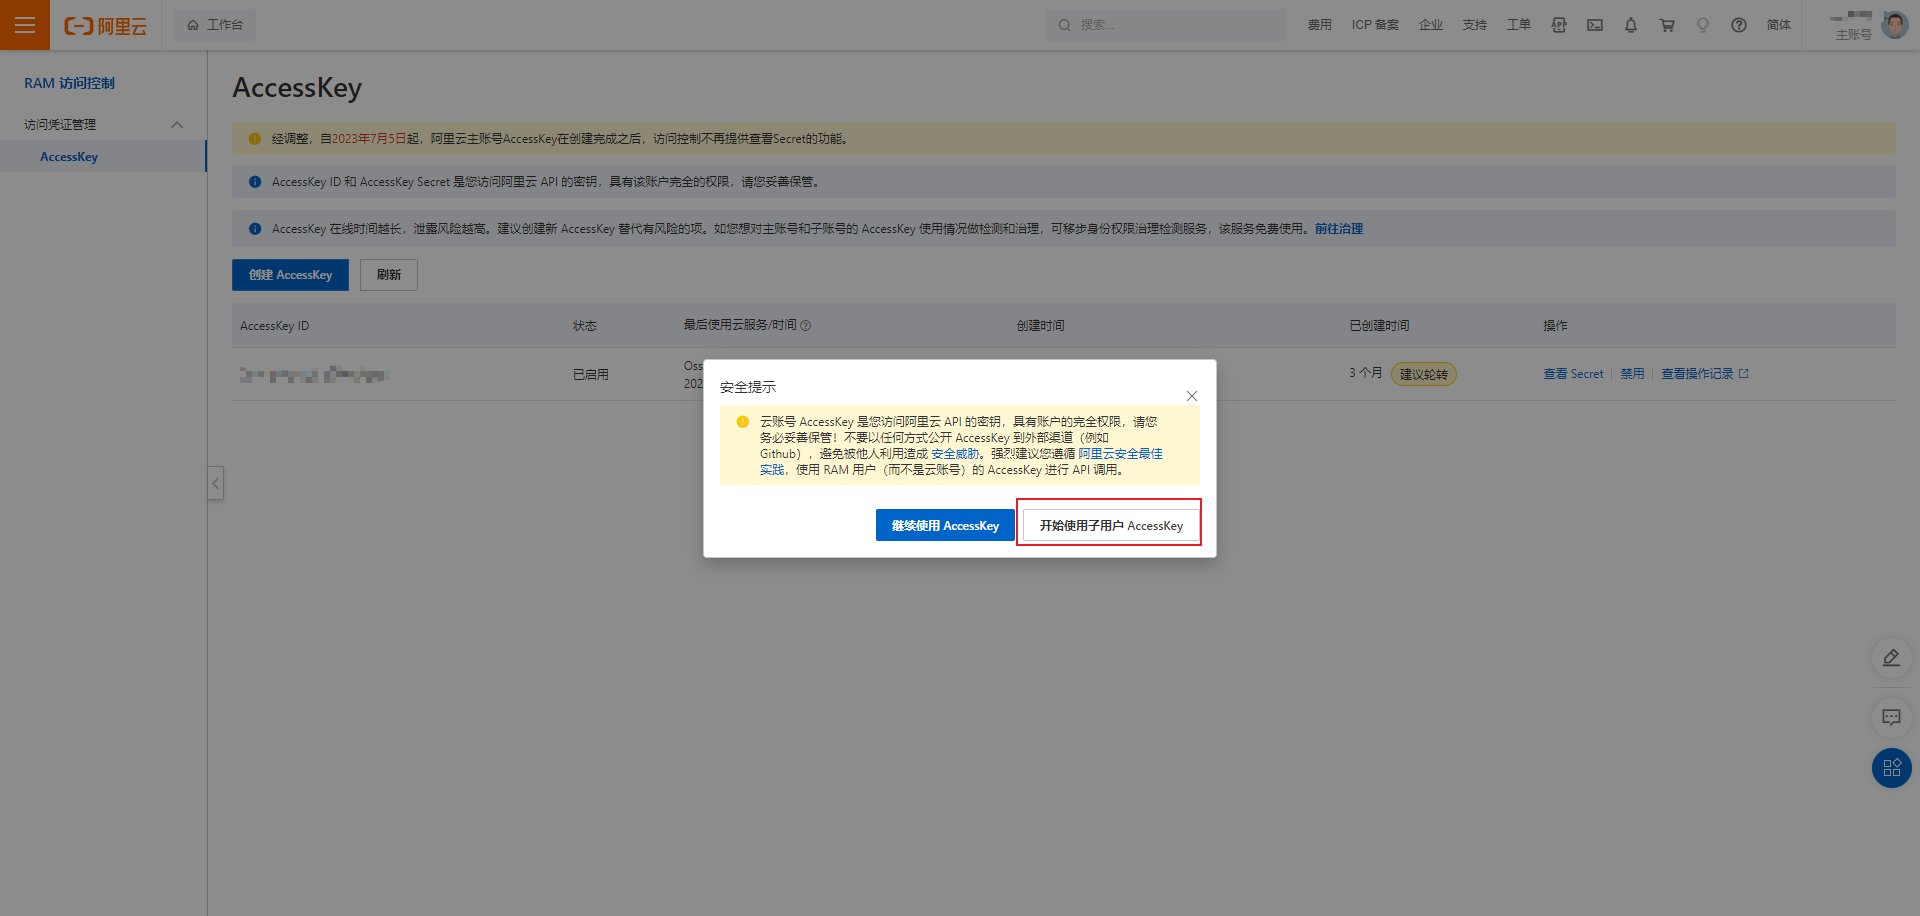1920x916 pixels.
Task: Click the yellow warning icon in dialog
Action: click(742, 422)
